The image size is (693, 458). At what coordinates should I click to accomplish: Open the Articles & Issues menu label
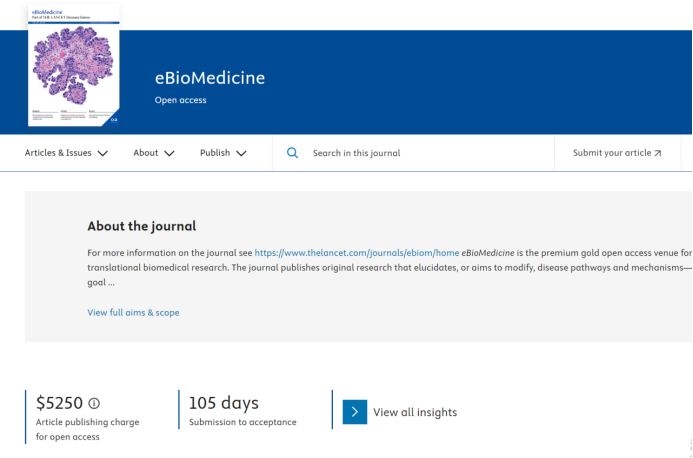coord(58,153)
